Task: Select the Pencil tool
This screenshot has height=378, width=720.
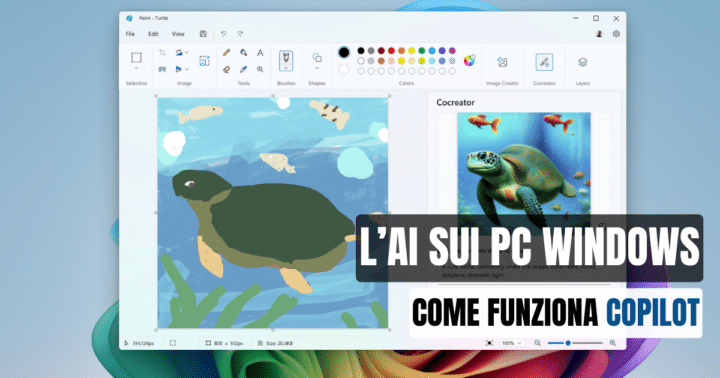Action: point(226,53)
